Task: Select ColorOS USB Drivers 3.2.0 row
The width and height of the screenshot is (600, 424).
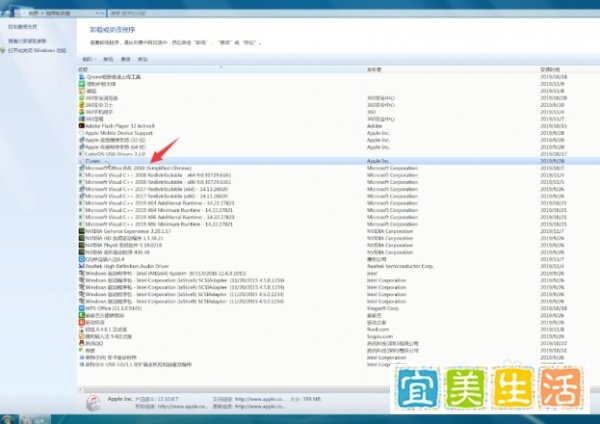Action: pyautogui.click(x=338, y=154)
